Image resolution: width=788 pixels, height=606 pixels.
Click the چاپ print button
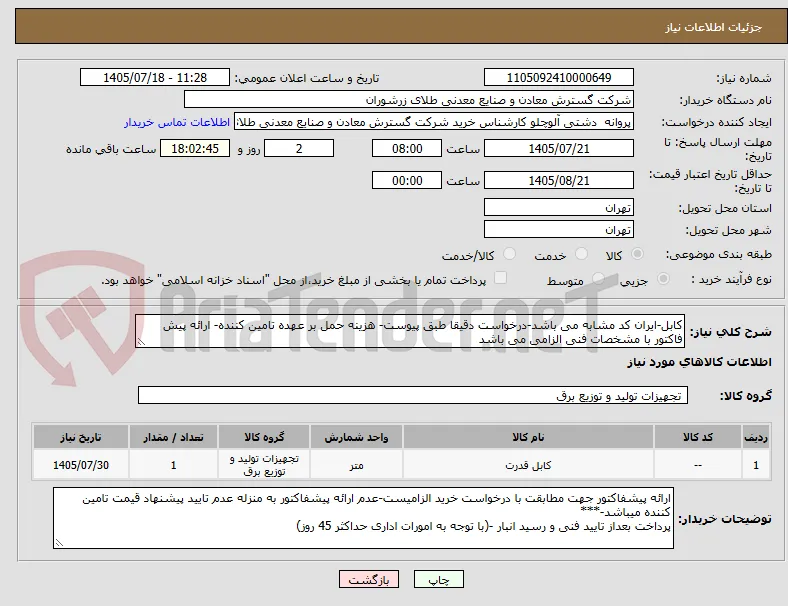click(439, 579)
